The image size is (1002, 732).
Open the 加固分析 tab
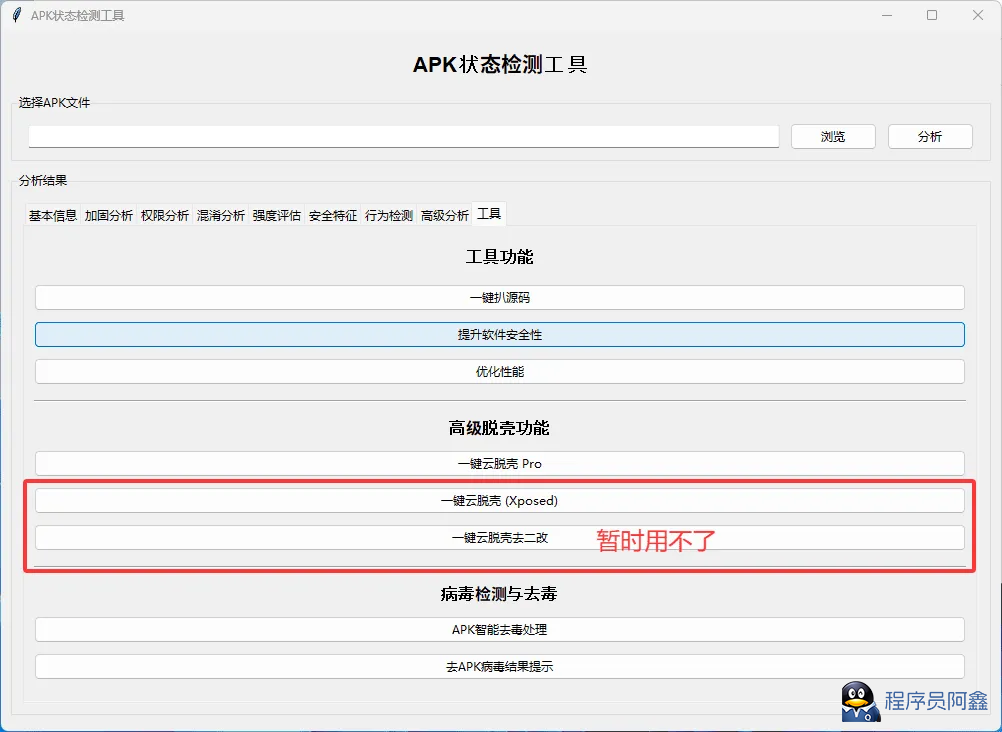pos(108,215)
